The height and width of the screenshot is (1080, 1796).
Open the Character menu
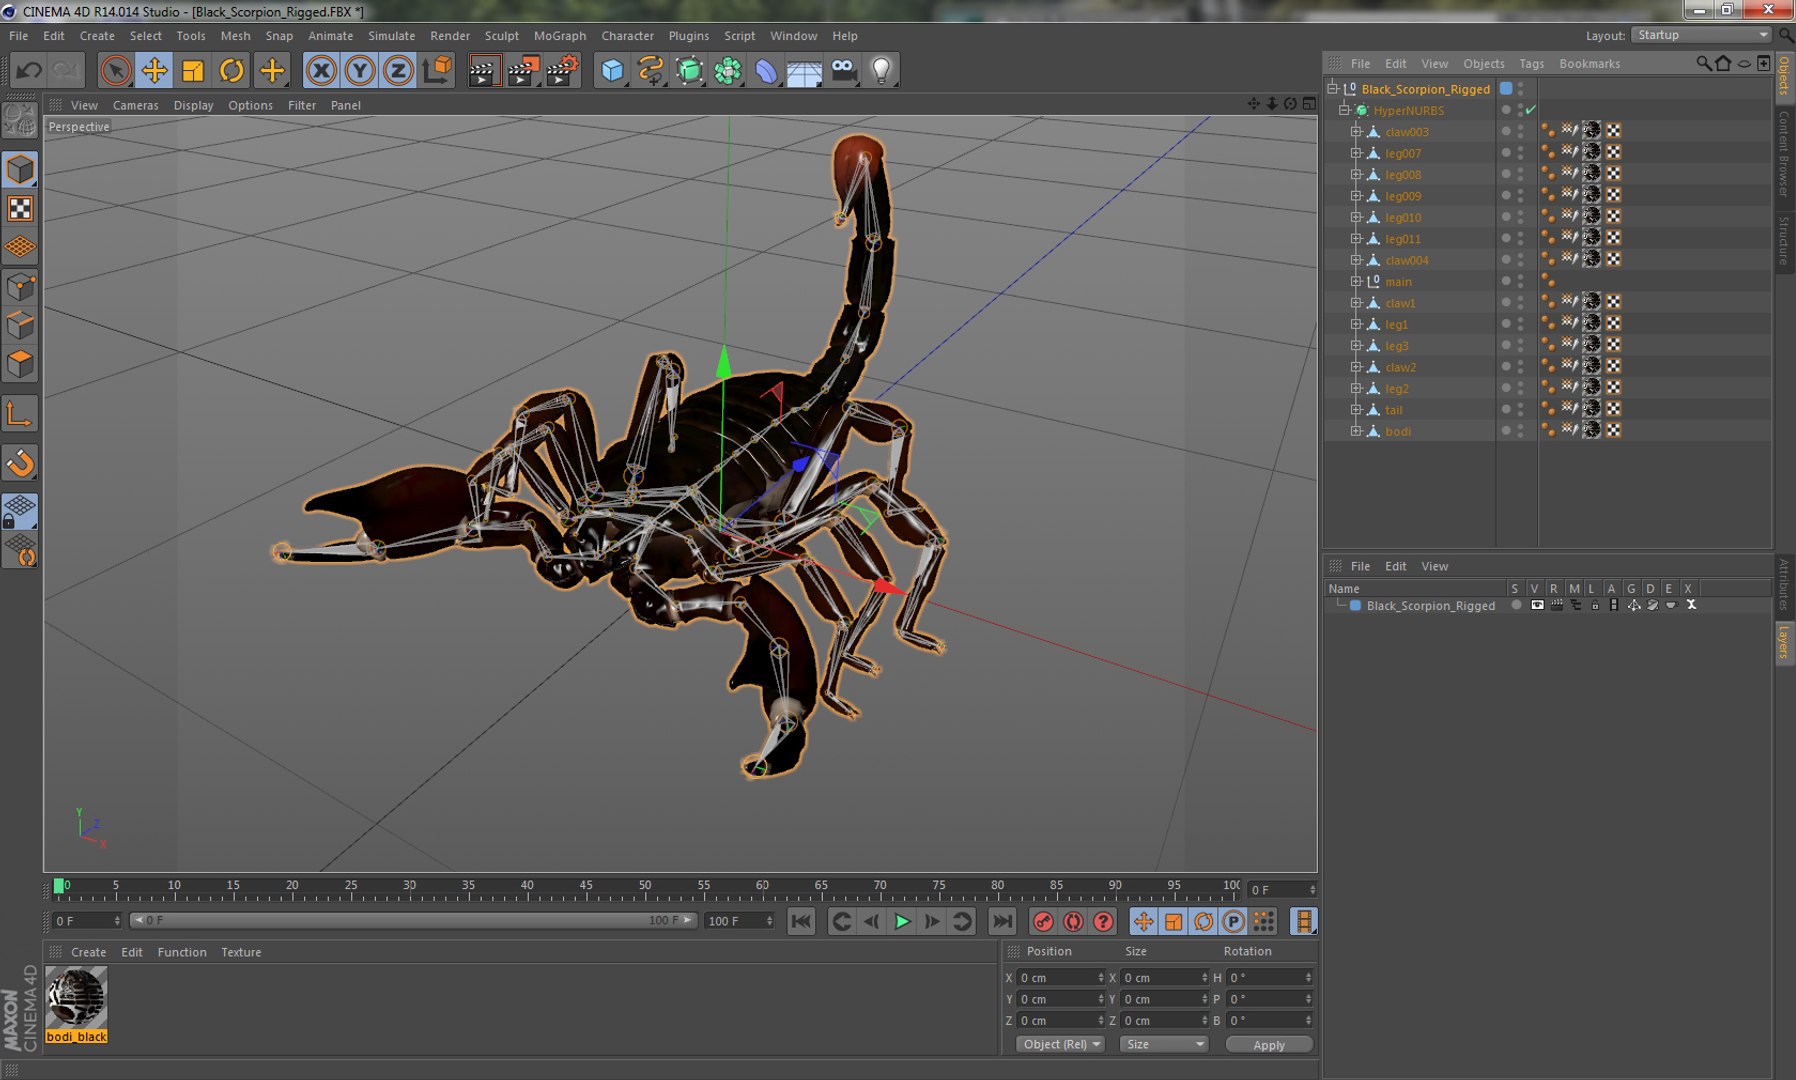(627, 36)
